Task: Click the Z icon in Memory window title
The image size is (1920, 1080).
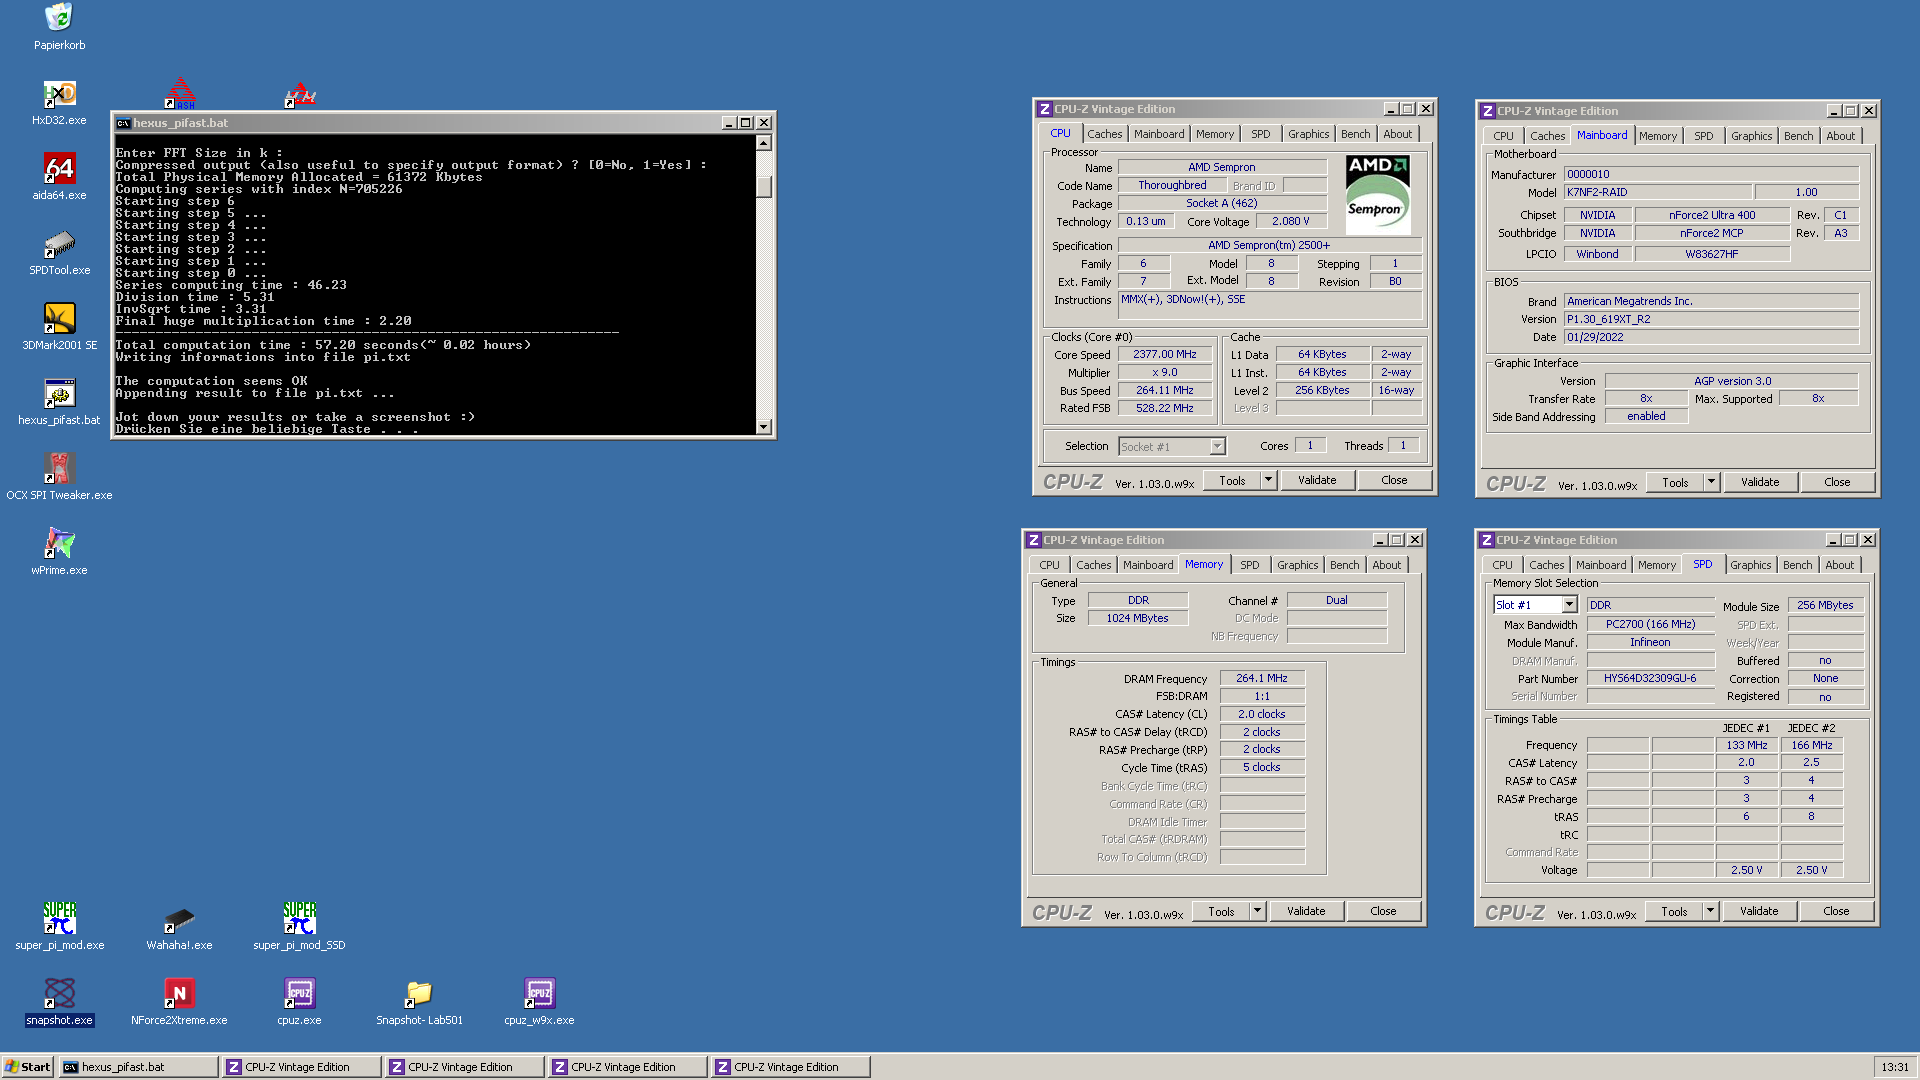Action: click(x=1034, y=540)
